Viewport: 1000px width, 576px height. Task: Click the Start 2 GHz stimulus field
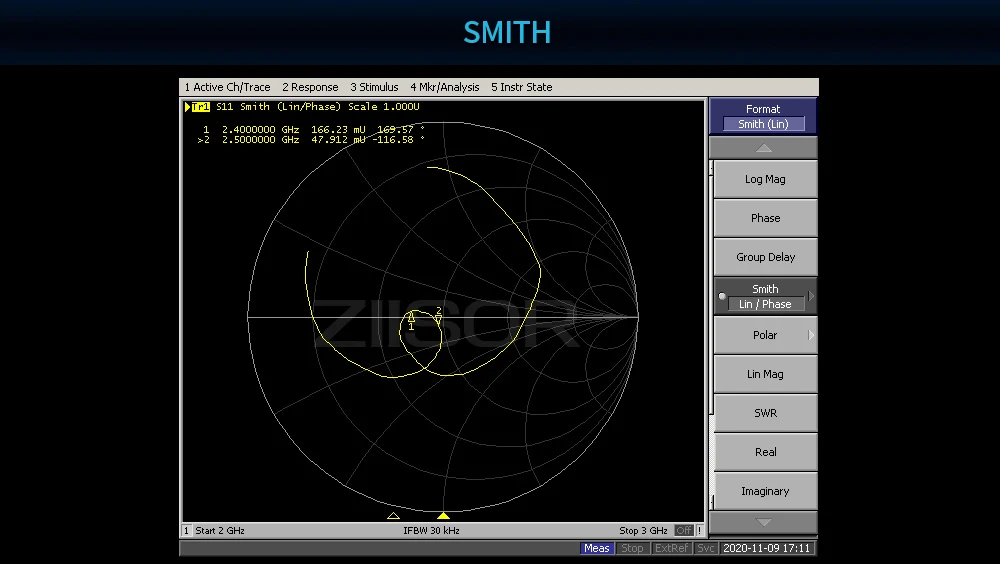coord(220,530)
